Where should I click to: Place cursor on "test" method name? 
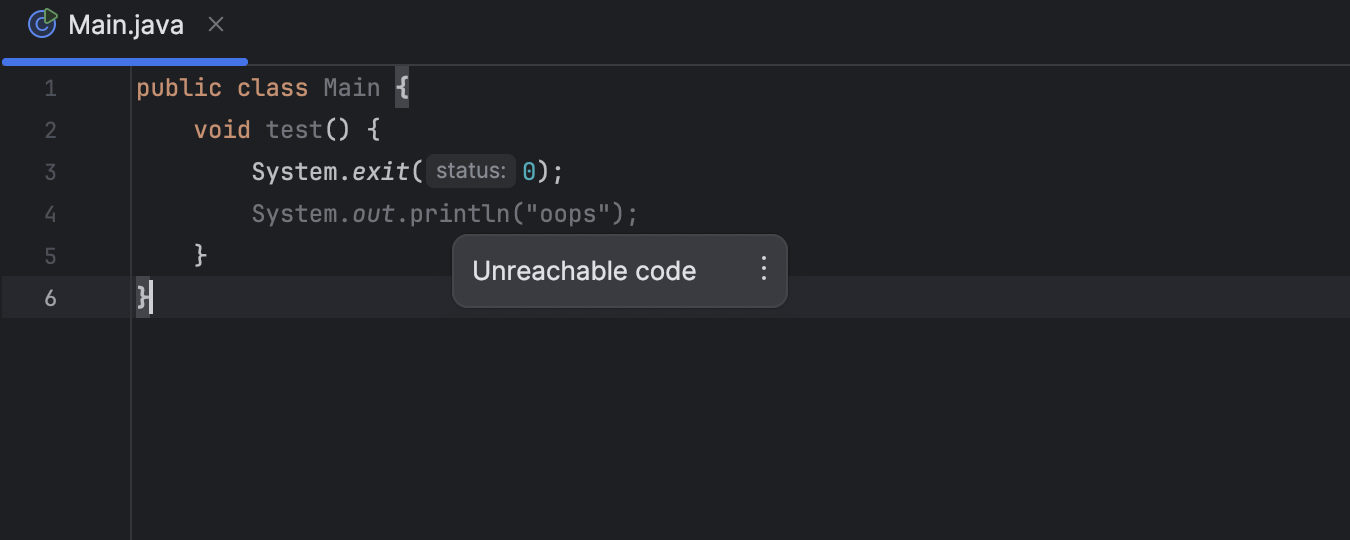pos(294,130)
